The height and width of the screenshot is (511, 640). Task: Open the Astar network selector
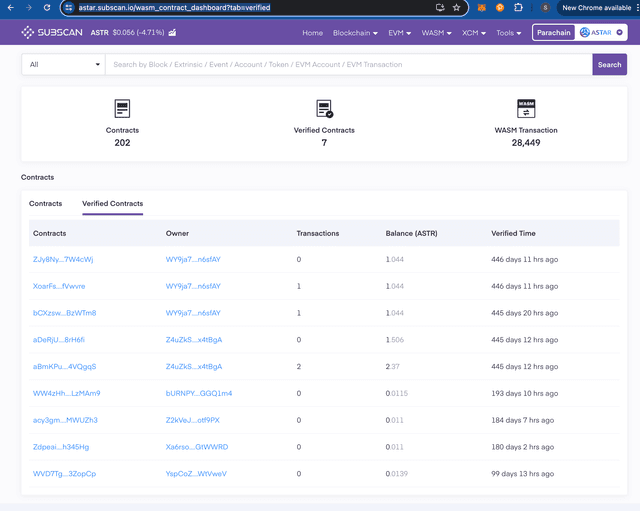[x=601, y=33]
